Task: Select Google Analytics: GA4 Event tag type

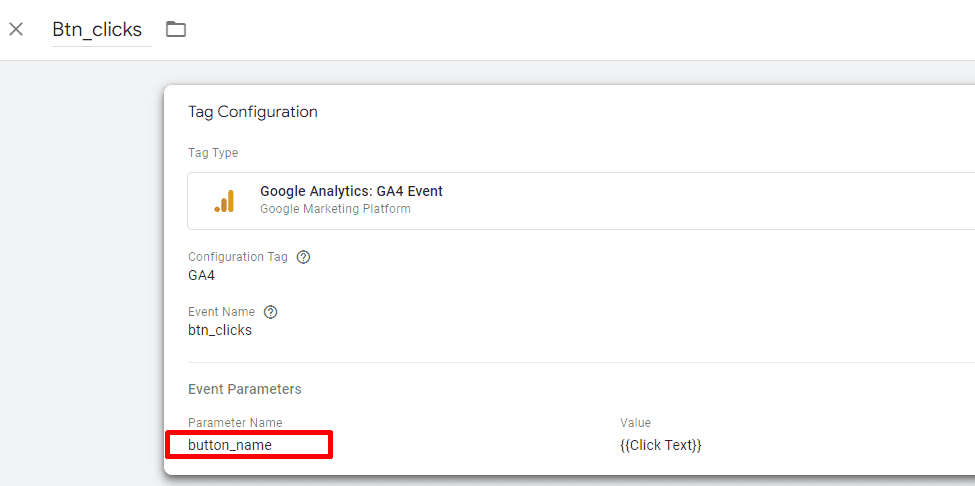Action: [581, 201]
